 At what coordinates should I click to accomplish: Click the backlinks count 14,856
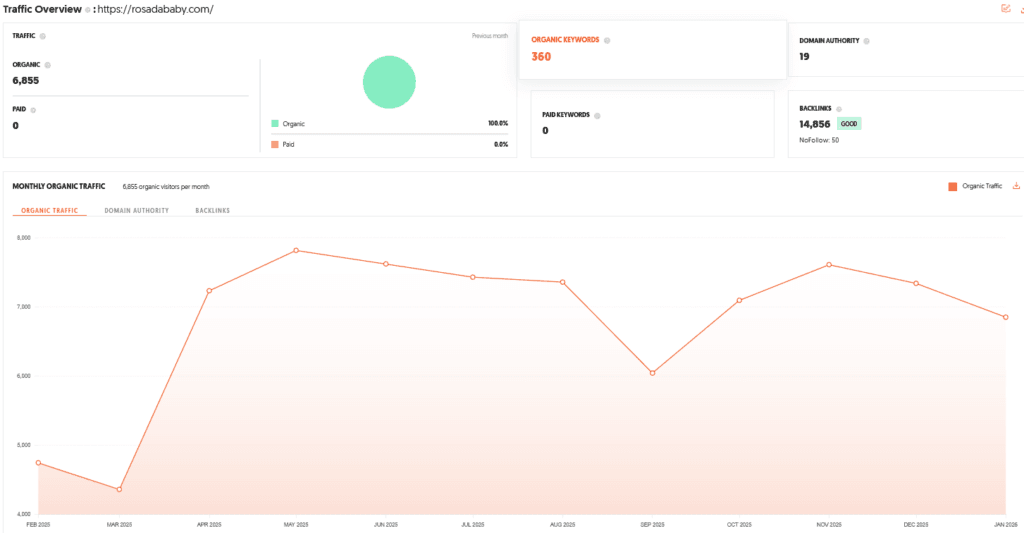pos(815,124)
